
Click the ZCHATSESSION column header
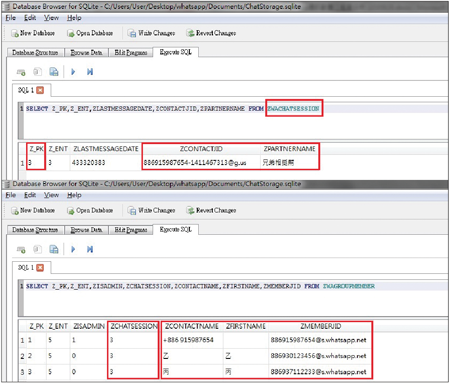134,326
